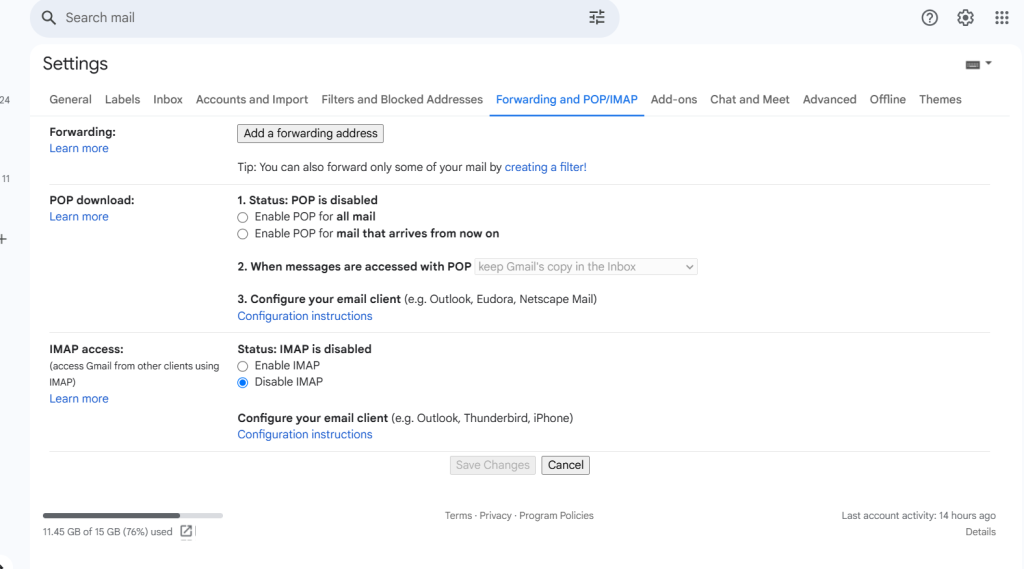Select Enable POP for mail from now on
Screen dimensions: 1024x569
tap(243, 234)
